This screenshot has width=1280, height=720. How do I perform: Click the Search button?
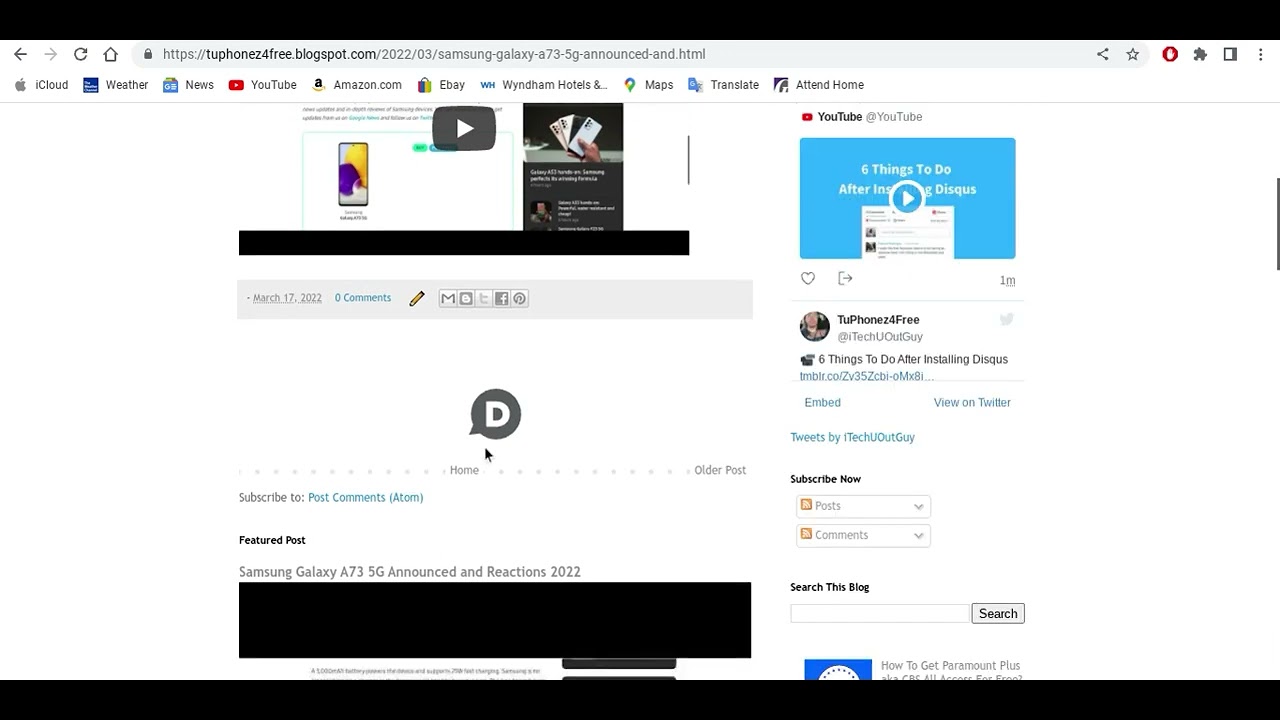click(x=998, y=613)
